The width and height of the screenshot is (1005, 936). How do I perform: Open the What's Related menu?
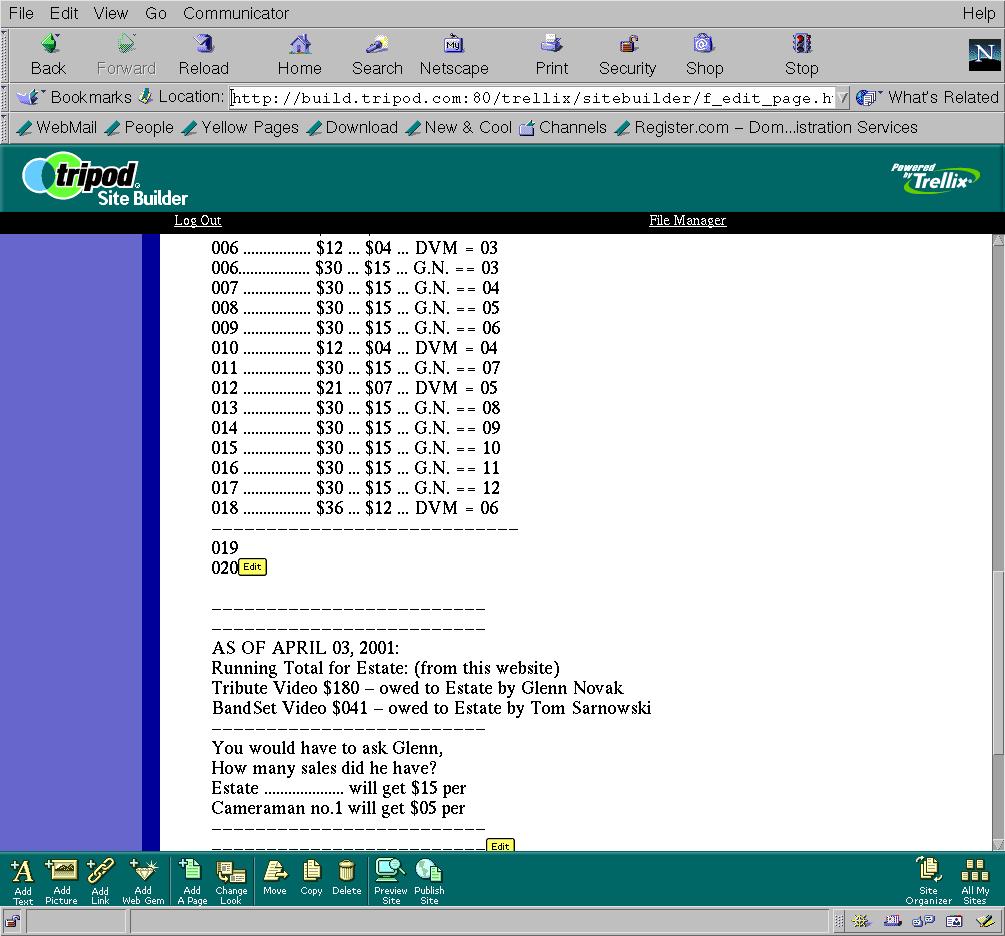(927, 97)
